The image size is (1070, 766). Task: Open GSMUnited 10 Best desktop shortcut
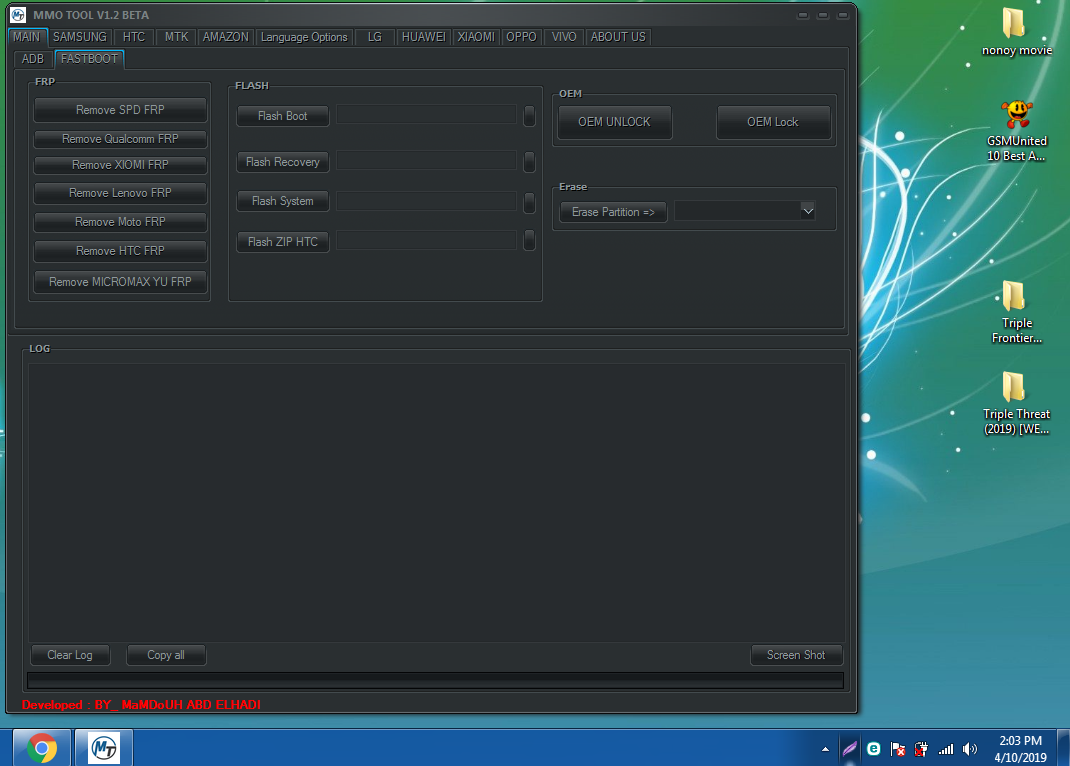coord(1016,131)
